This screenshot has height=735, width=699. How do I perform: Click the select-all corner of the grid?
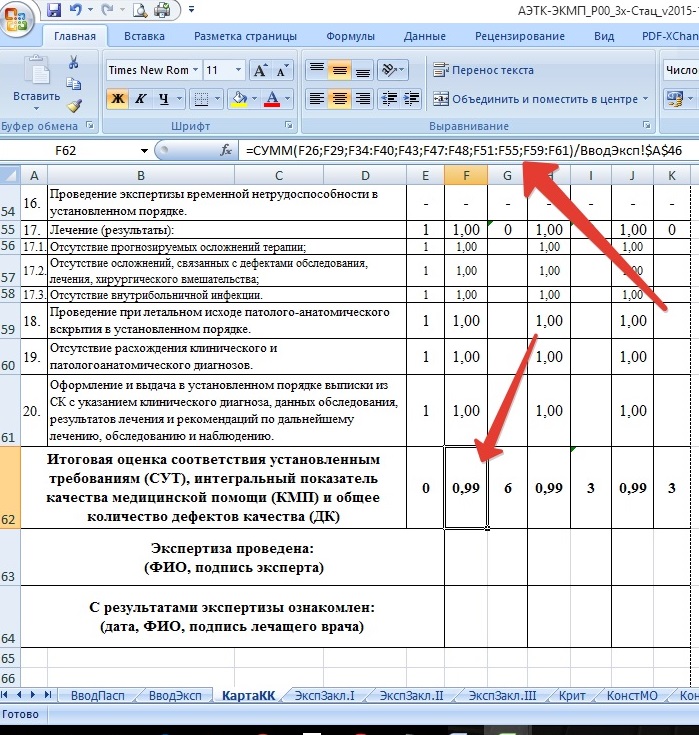[x=10, y=175]
